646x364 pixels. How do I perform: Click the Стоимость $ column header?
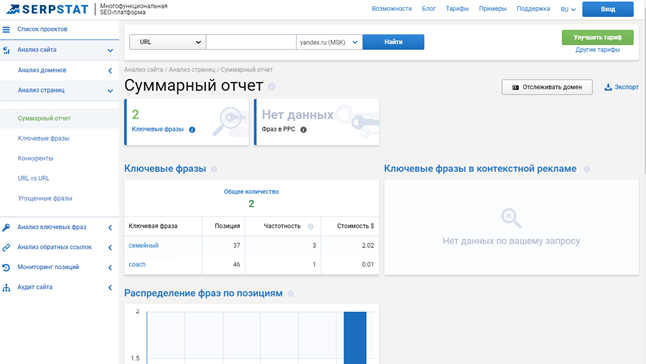[x=355, y=226]
